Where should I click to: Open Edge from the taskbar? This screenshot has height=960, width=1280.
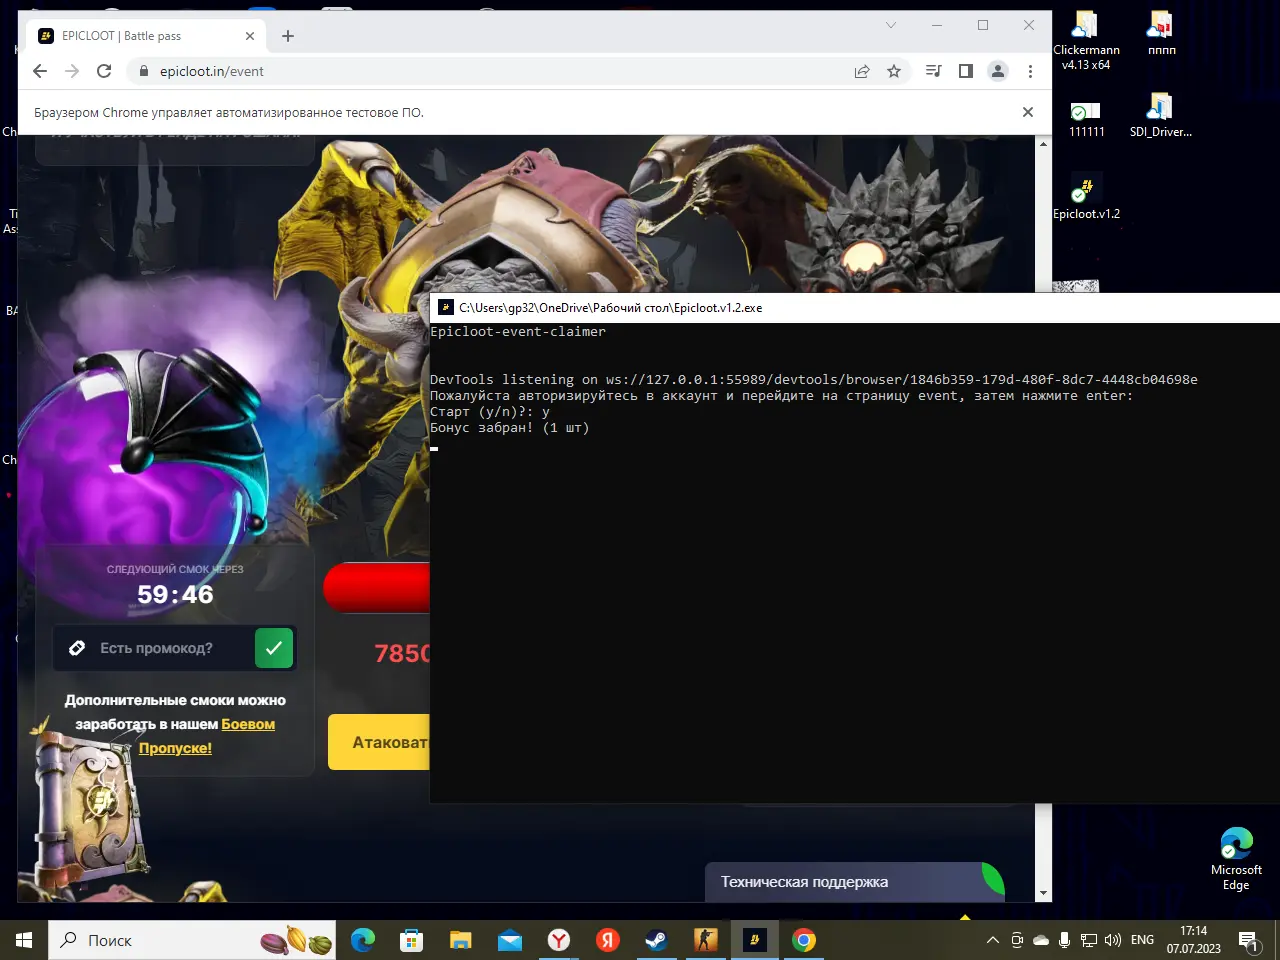363,940
